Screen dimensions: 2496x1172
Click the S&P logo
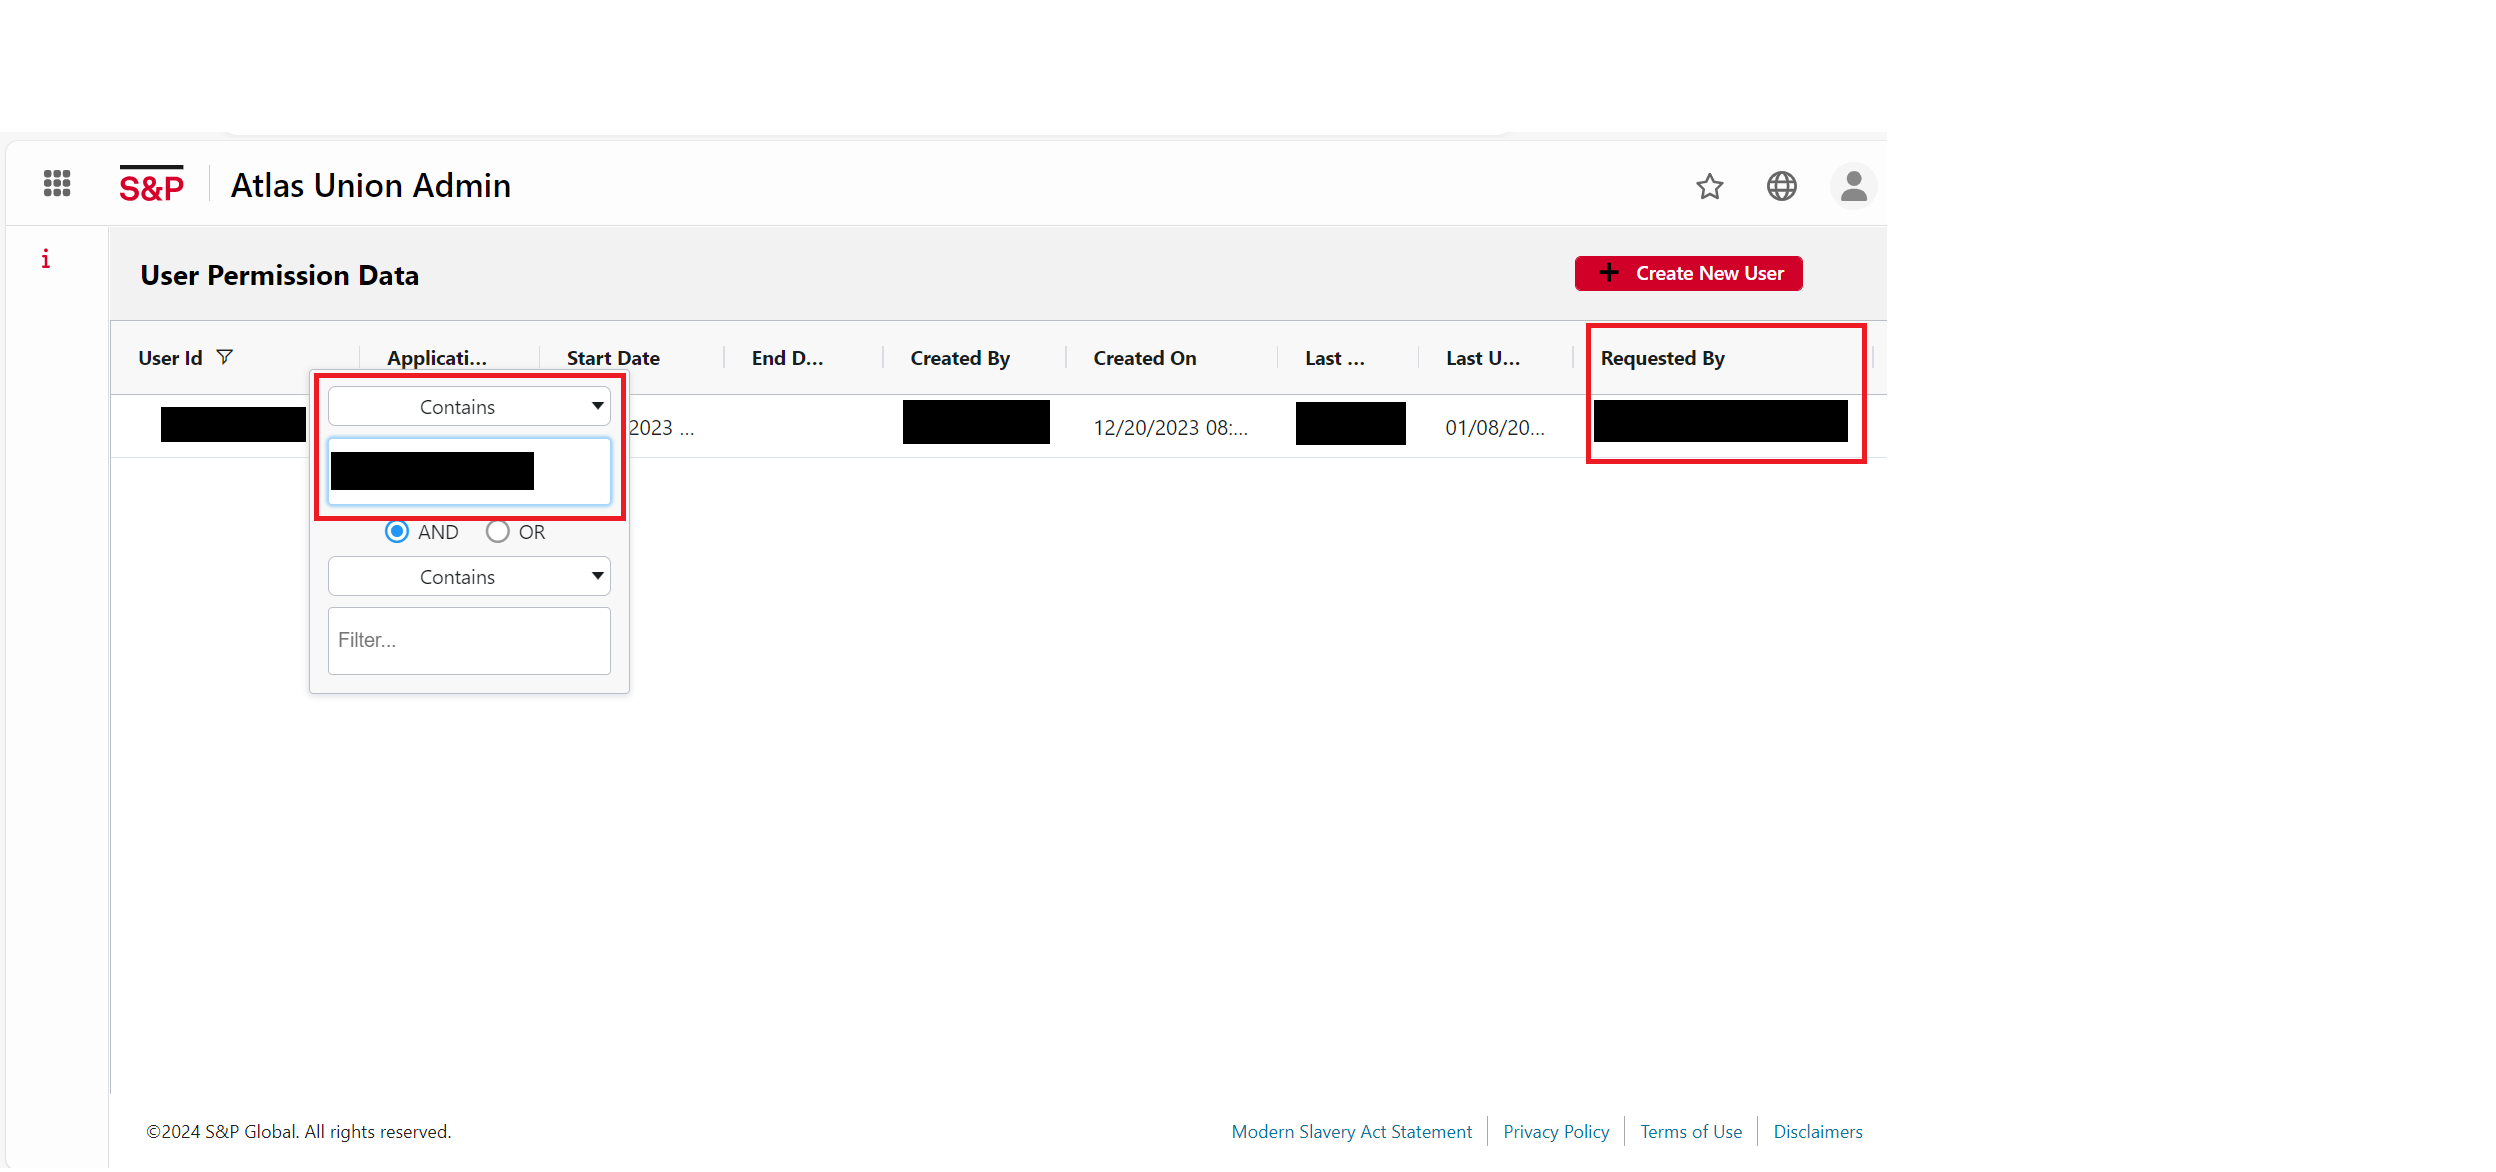152,185
